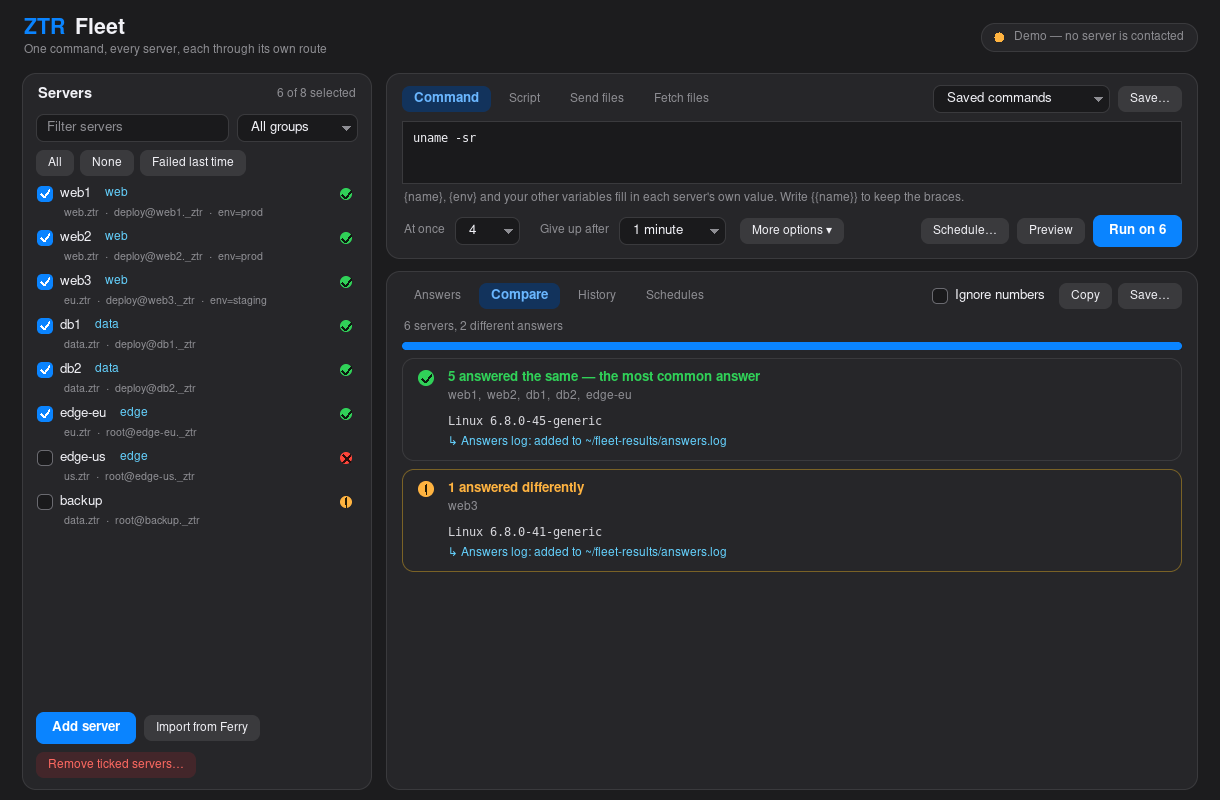Open the Fetch files tab

tap(681, 98)
